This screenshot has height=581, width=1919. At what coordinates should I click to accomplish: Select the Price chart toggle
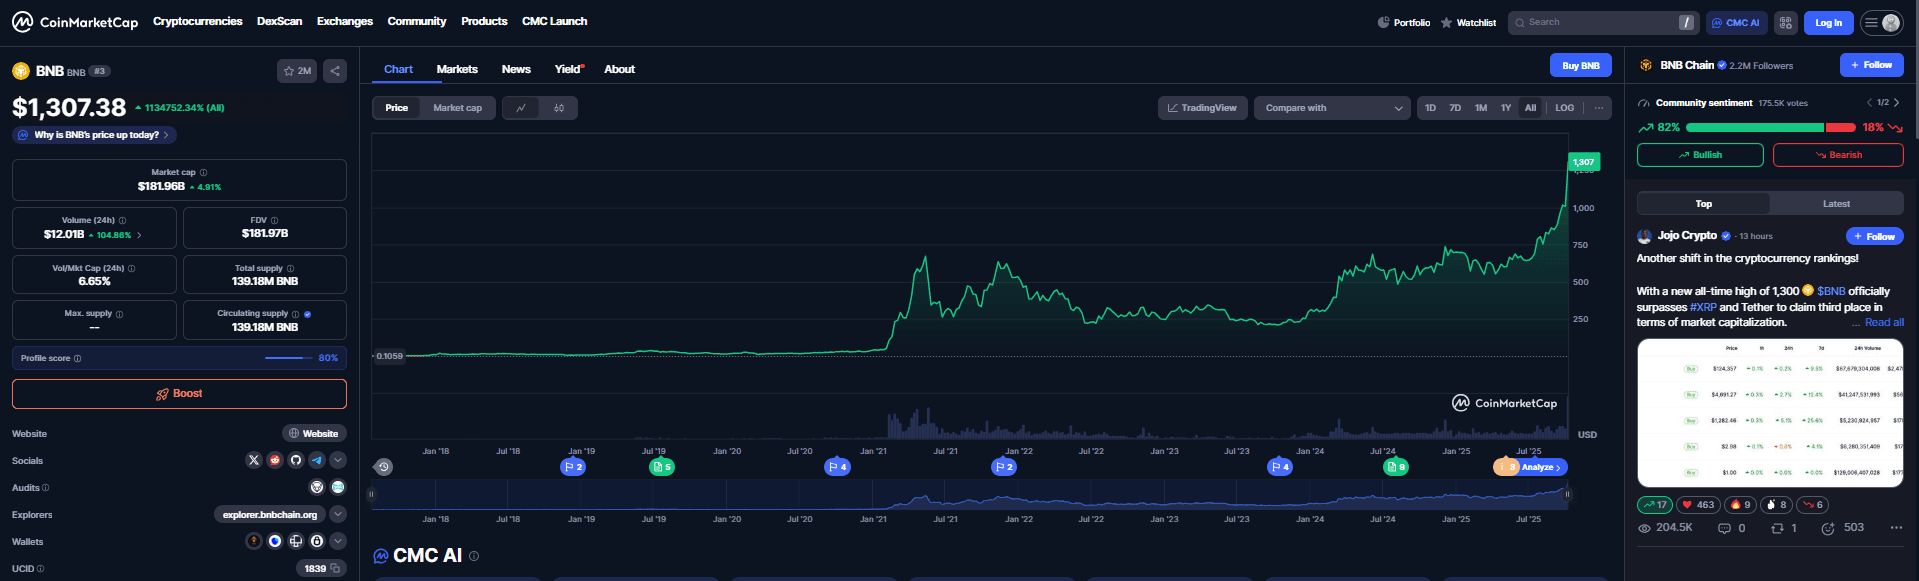(x=397, y=108)
